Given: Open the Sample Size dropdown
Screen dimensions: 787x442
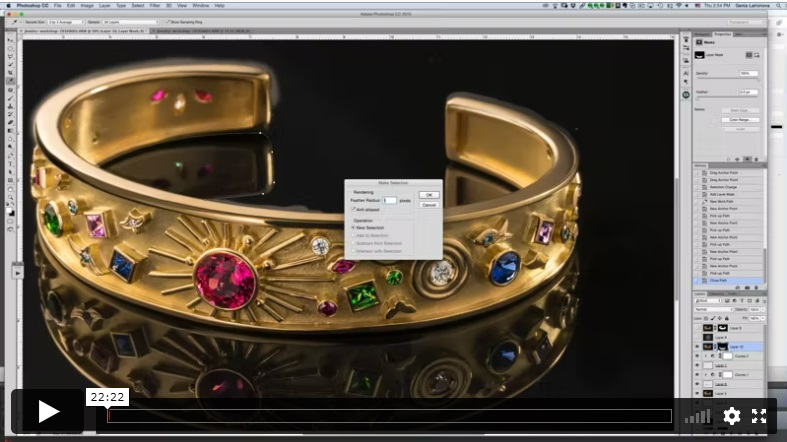Looking at the screenshot, I should click(65, 22).
